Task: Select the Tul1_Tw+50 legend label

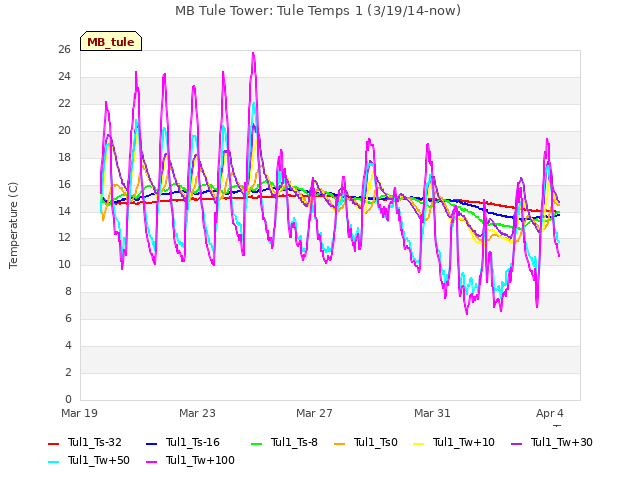Action: point(99,460)
